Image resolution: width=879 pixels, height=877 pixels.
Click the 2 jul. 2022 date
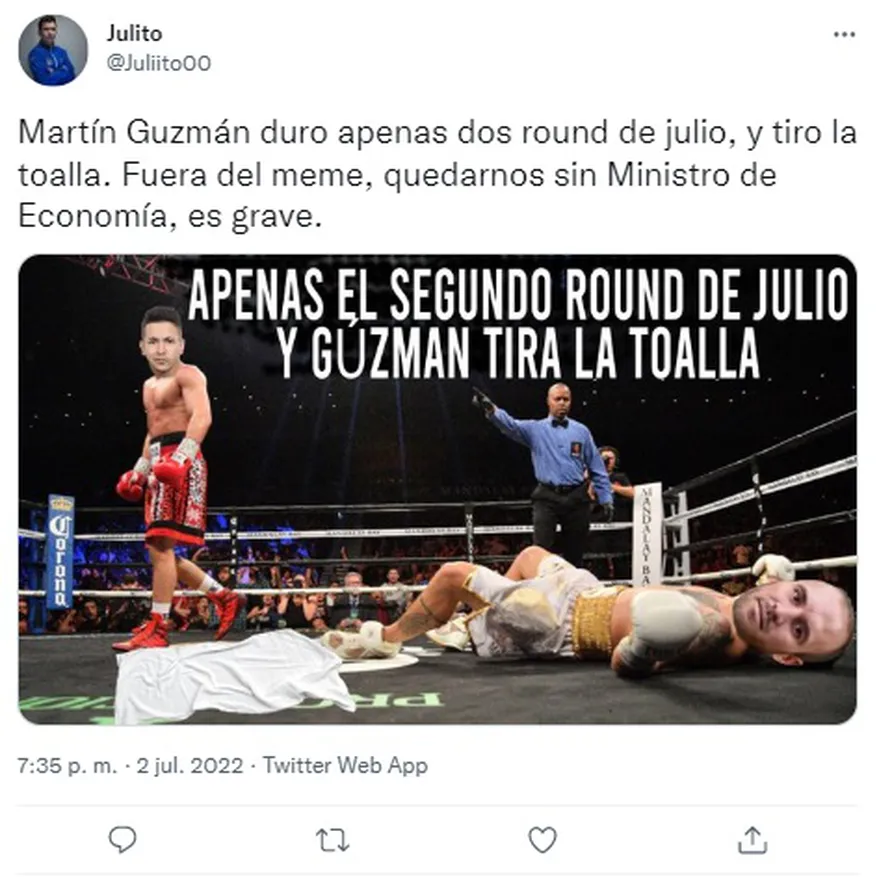point(190,765)
